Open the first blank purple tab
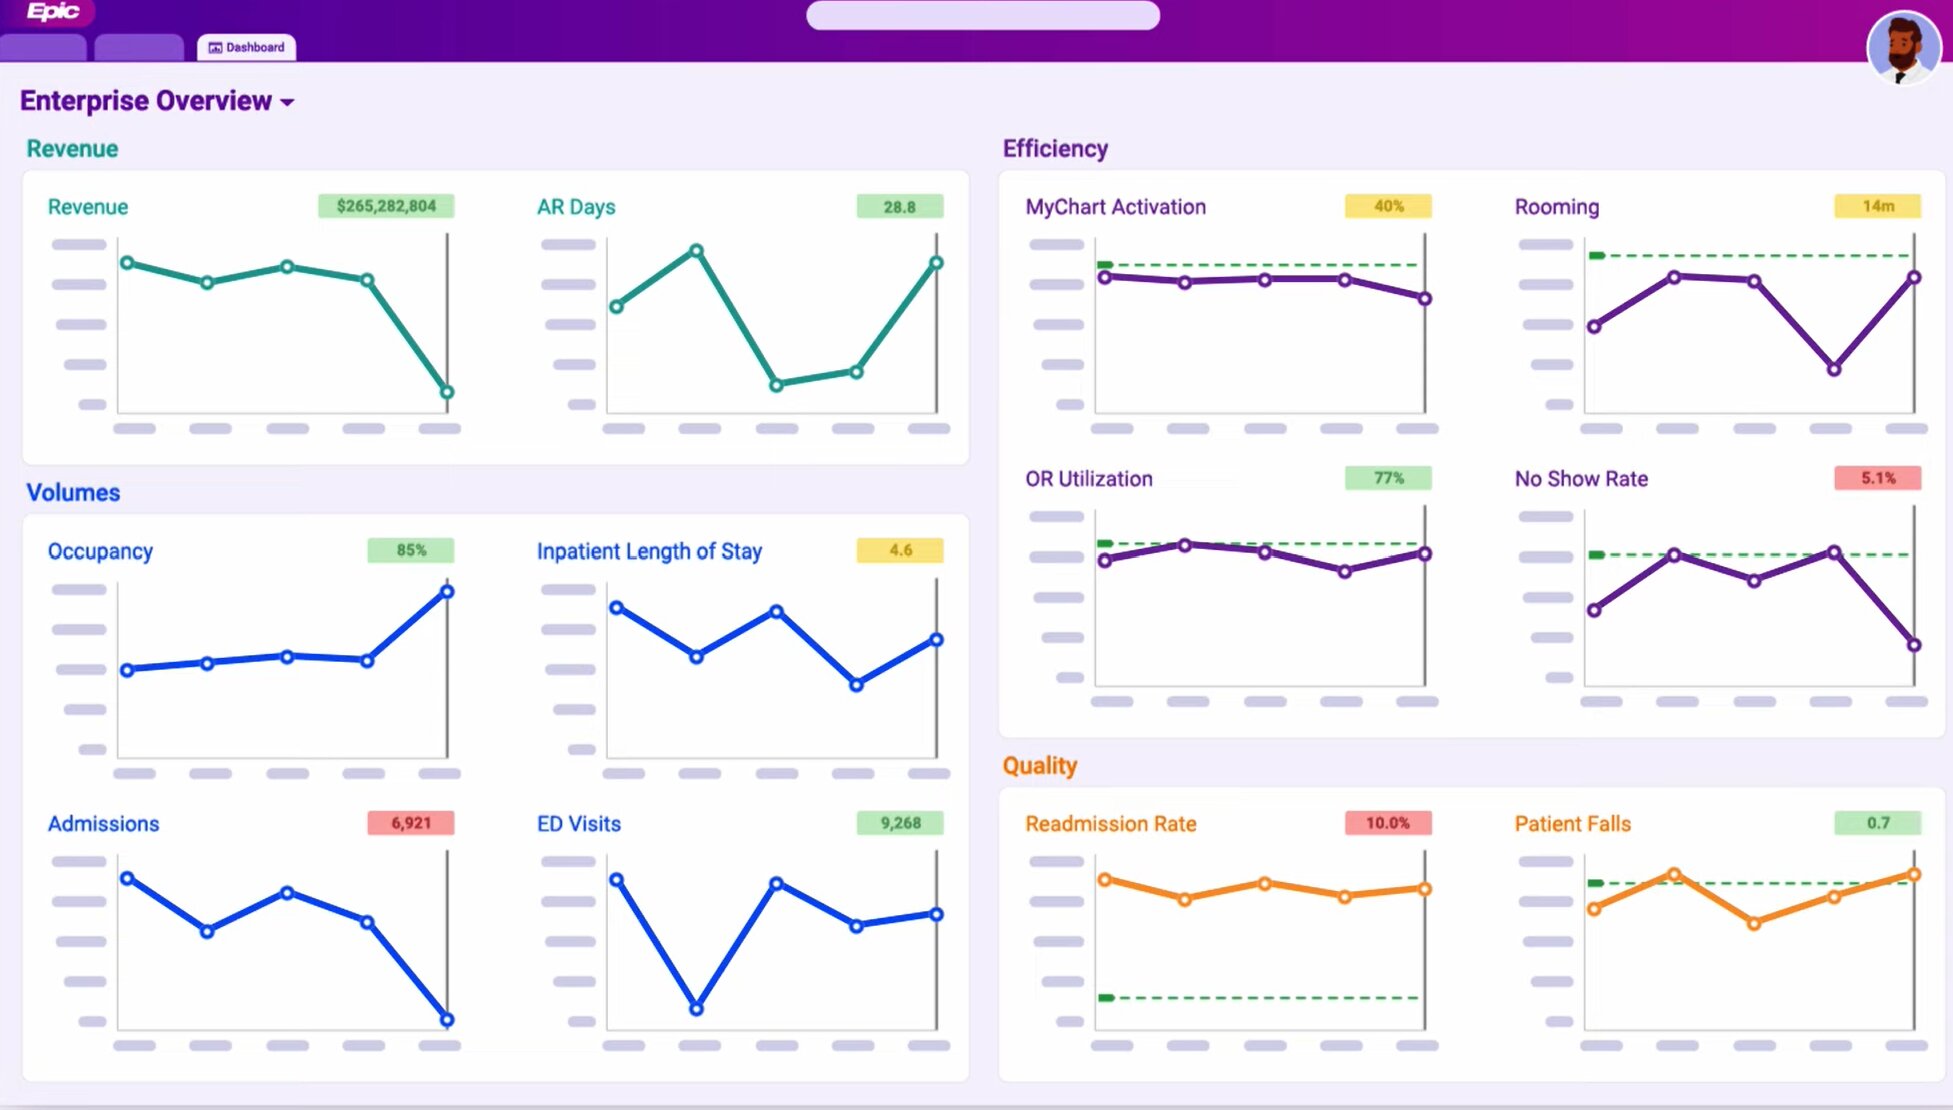Viewport: 1953px width, 1110px height. pos(43,47)
